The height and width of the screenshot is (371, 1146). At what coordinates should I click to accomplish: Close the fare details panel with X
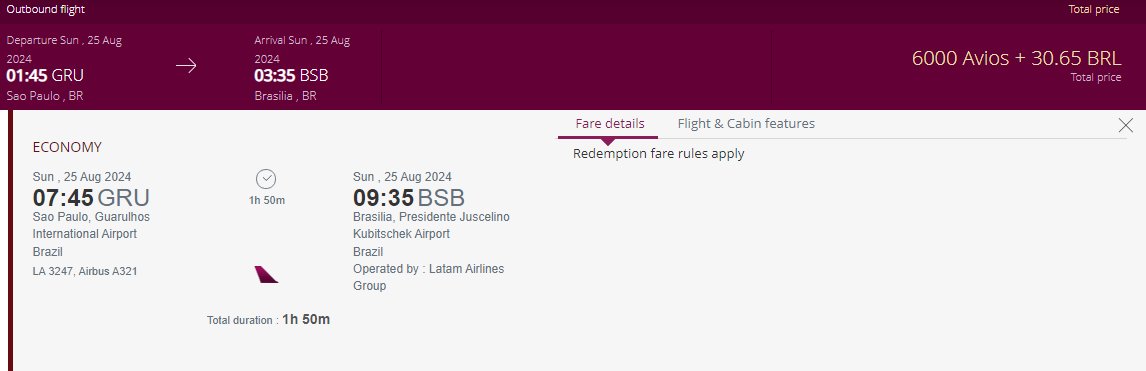coord(1126,125)
